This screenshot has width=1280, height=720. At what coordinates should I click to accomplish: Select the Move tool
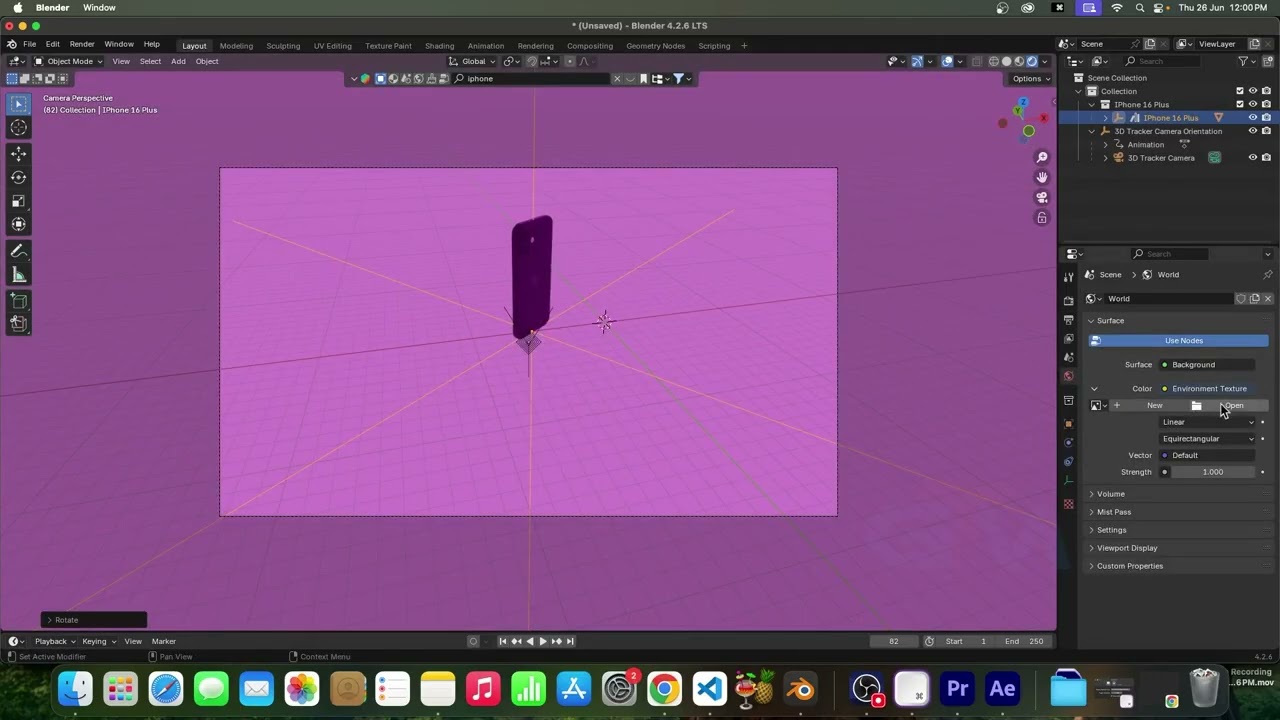[x=18, y=153]
